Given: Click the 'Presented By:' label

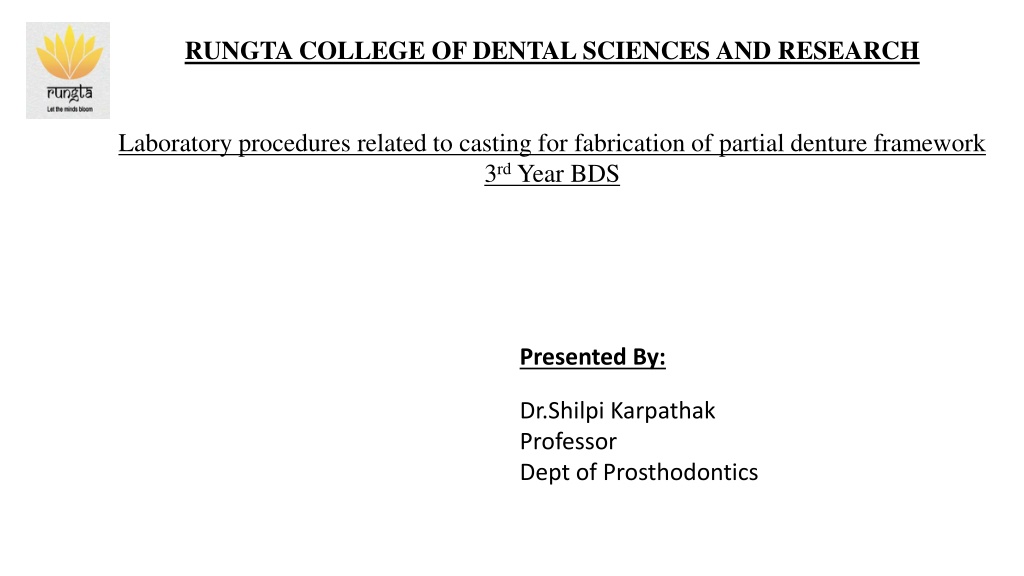Looking at the screenshot, I should click(x=592, y=357).
